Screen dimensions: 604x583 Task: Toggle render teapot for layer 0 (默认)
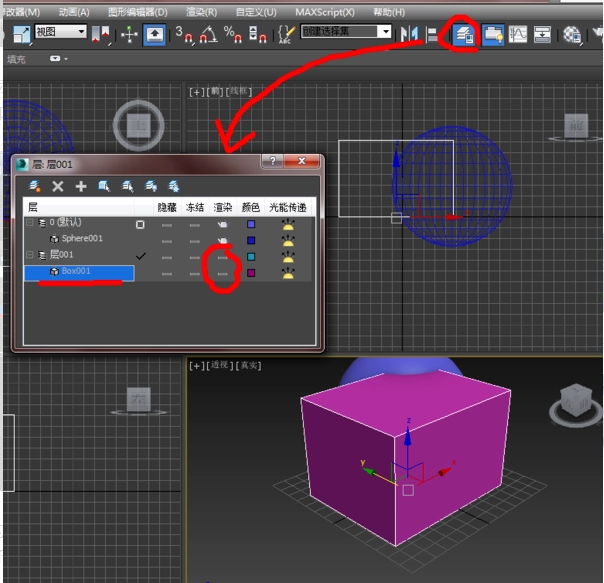click(x=222, y=224)
